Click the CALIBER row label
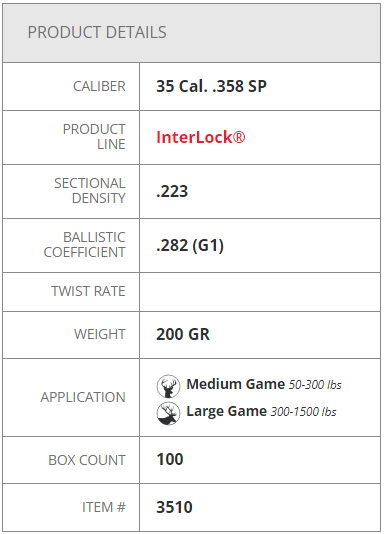 (x=99, y=86)
